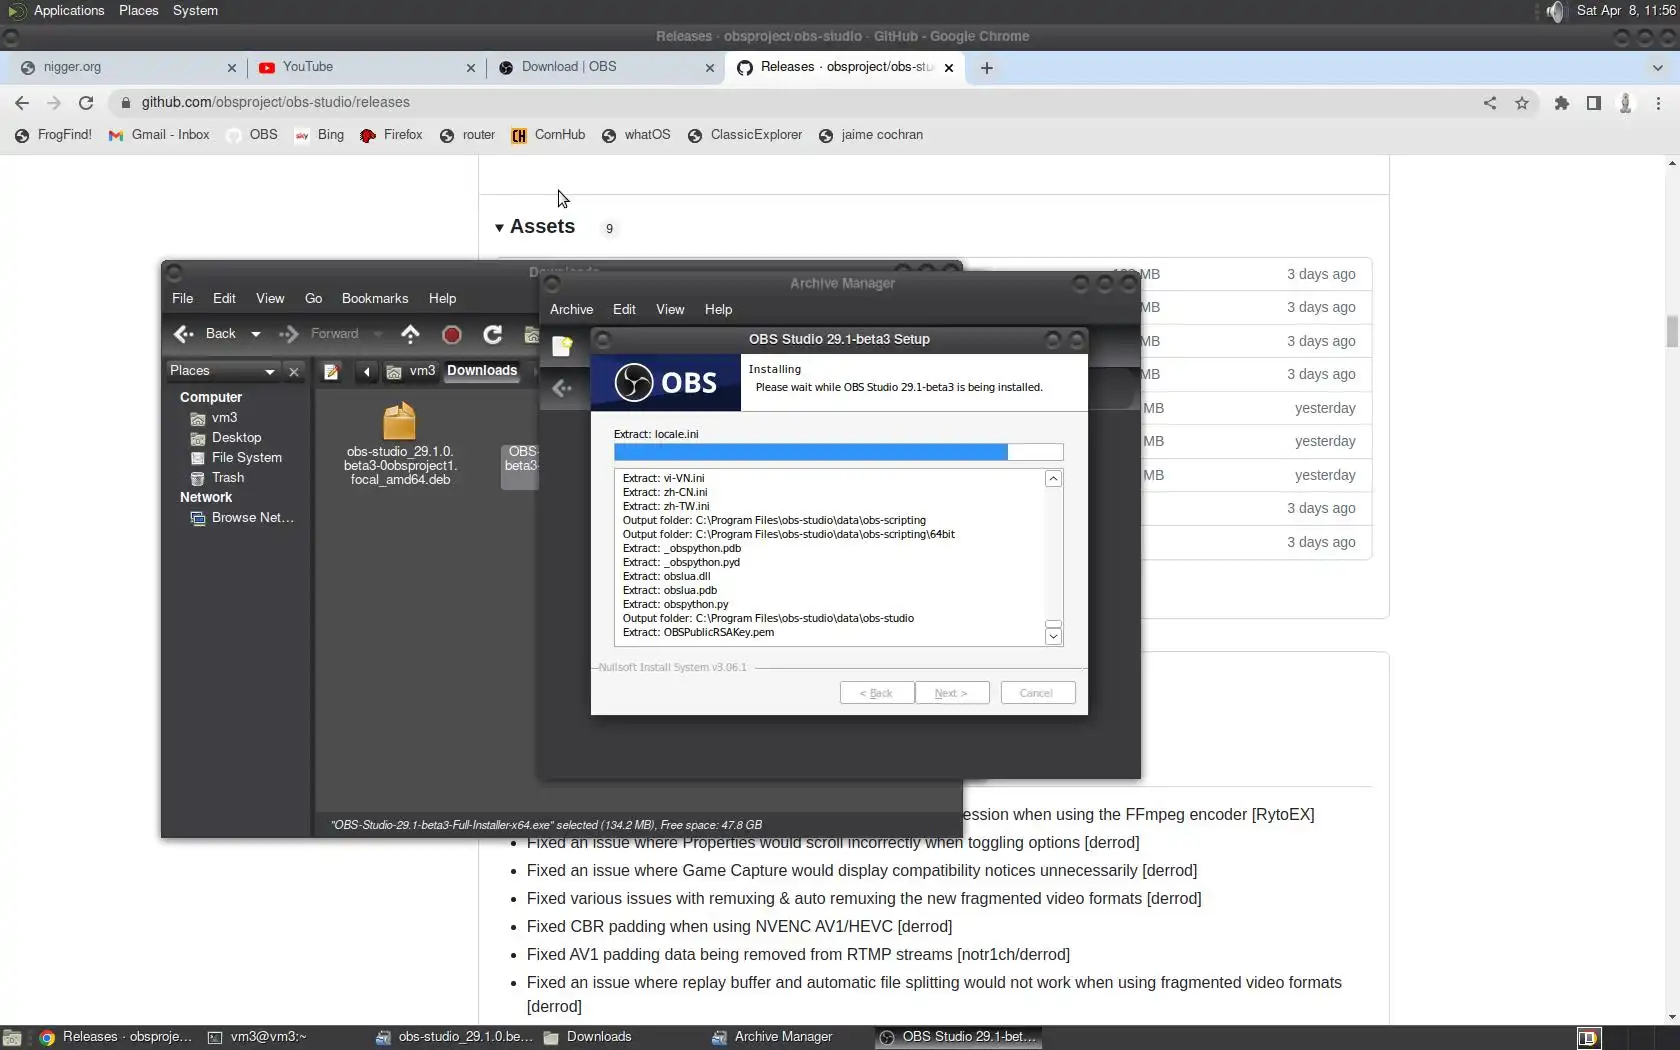This screenshot has width=1680, height=1050.
Task: Click Browse Network in sidebar
Action: [242, 518]
